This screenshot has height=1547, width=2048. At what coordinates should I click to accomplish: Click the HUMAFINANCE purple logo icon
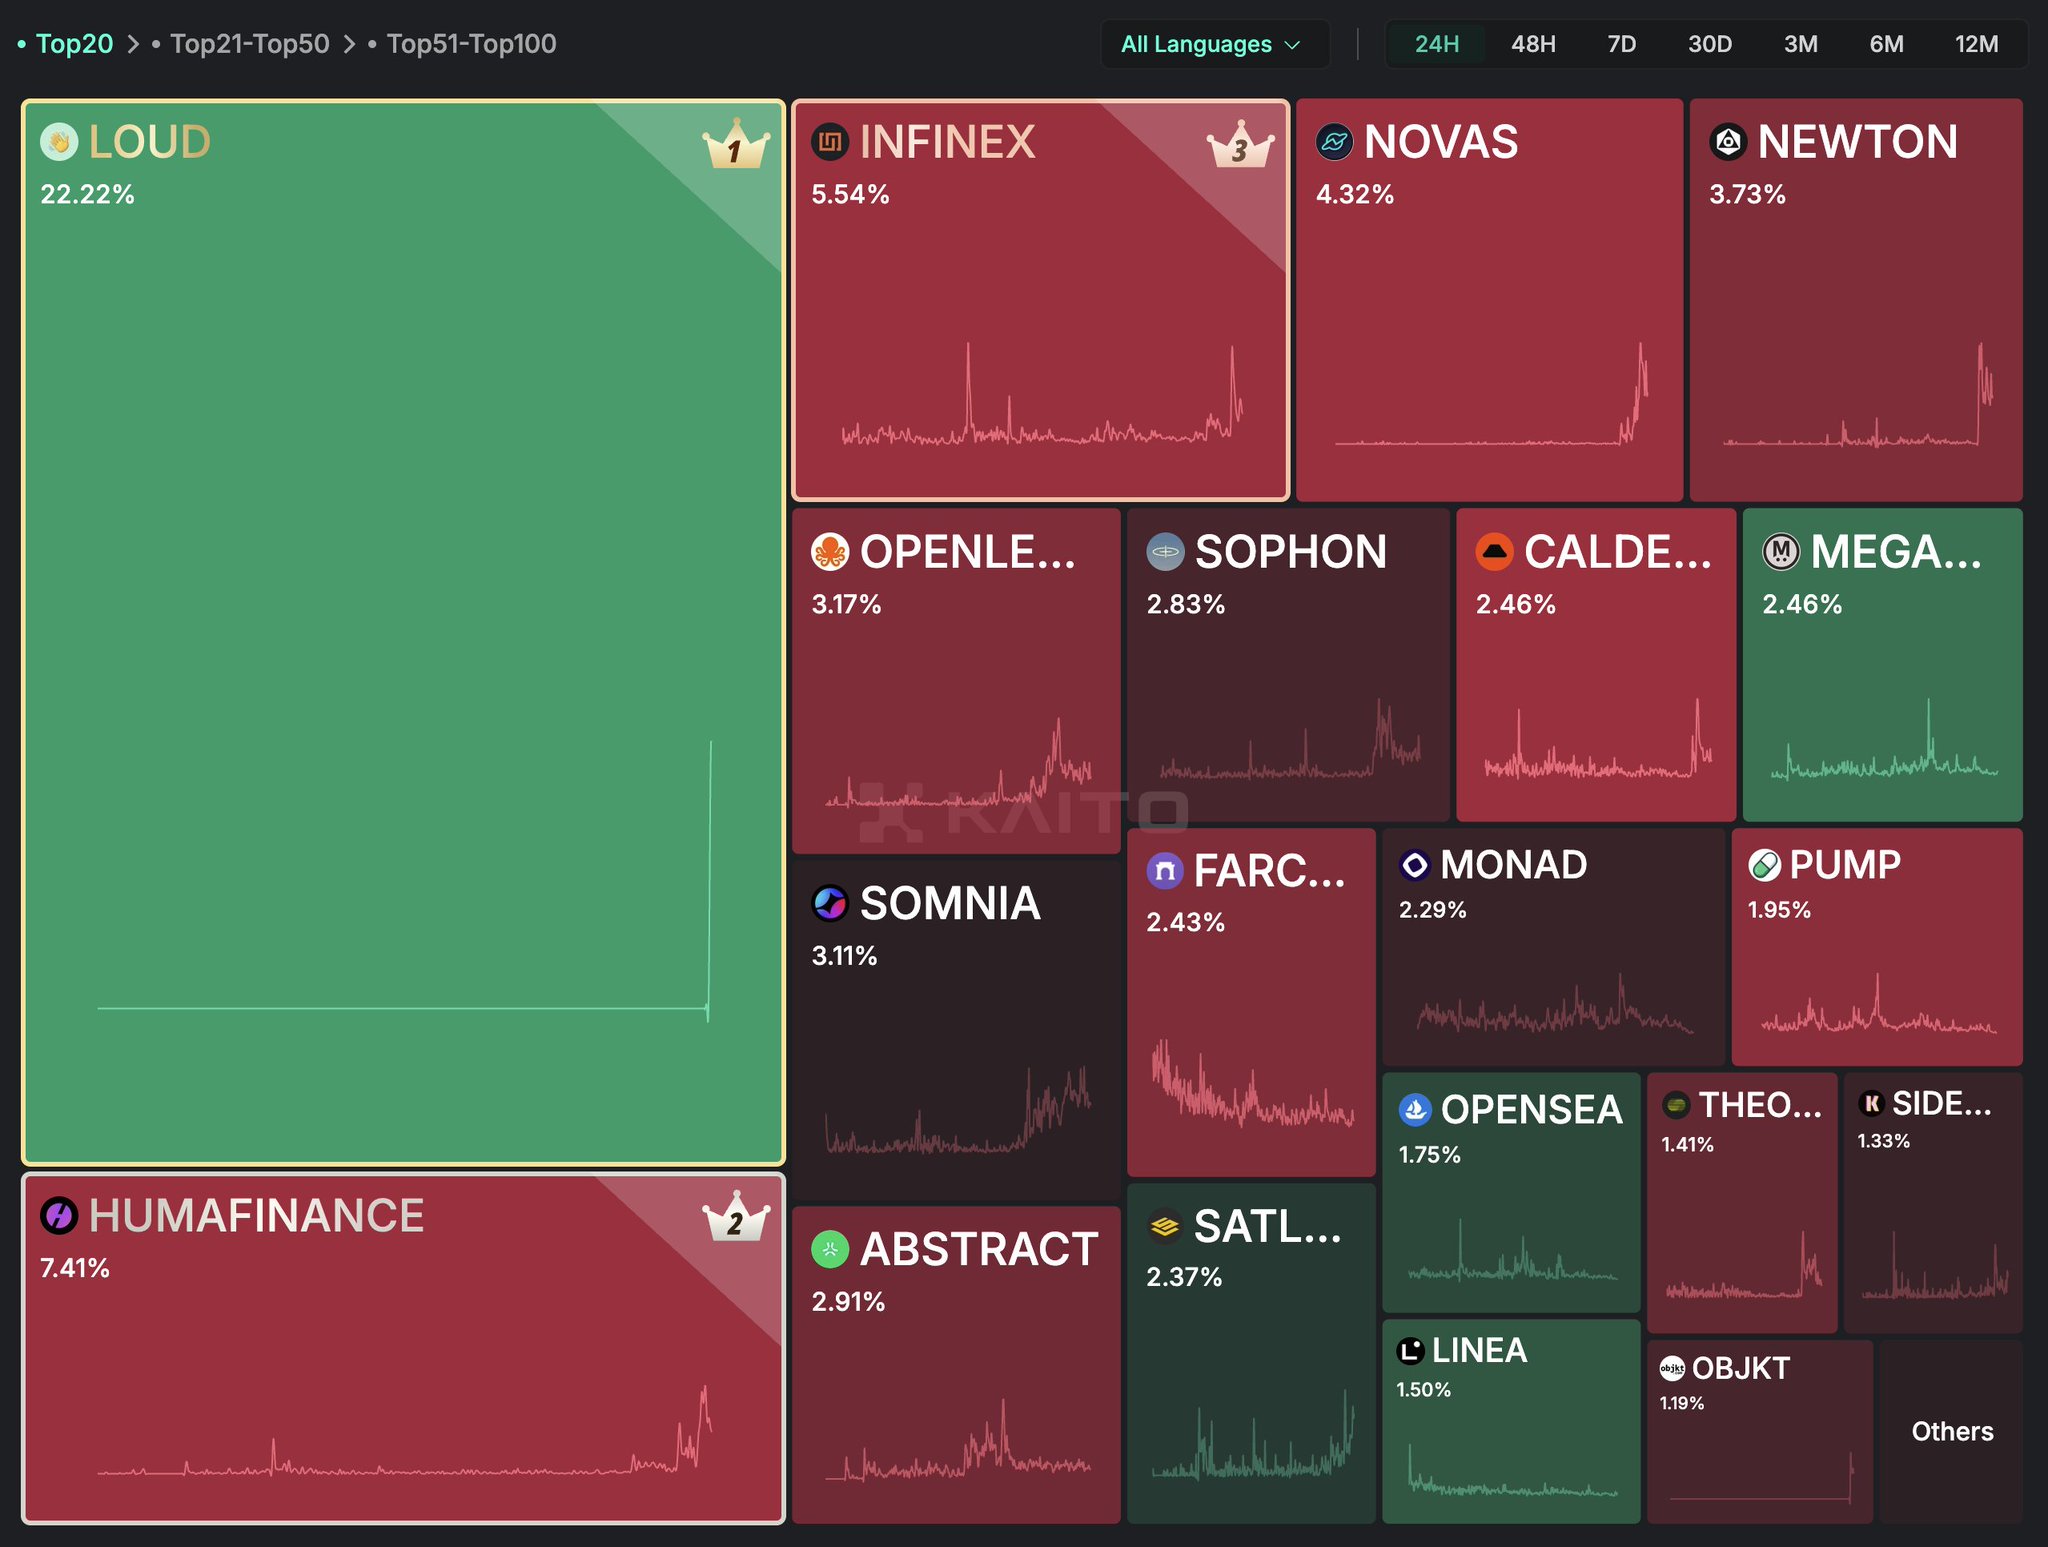coord(59,1216)
